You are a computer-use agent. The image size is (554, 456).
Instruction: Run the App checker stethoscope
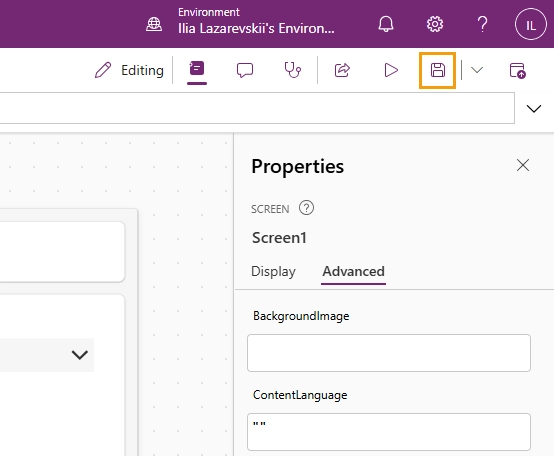[293, 70]
